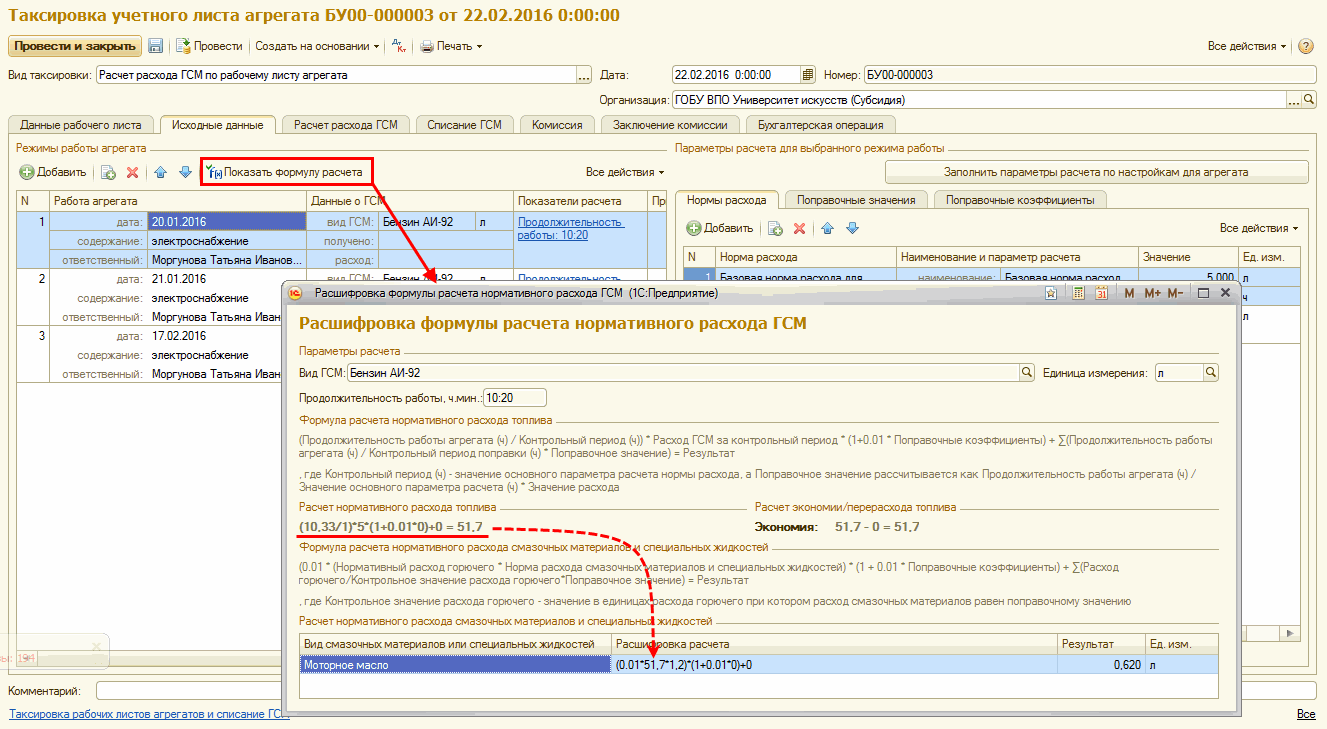
Task: Switch to Данные рабочего листа tab
Action: coord(82,125)
